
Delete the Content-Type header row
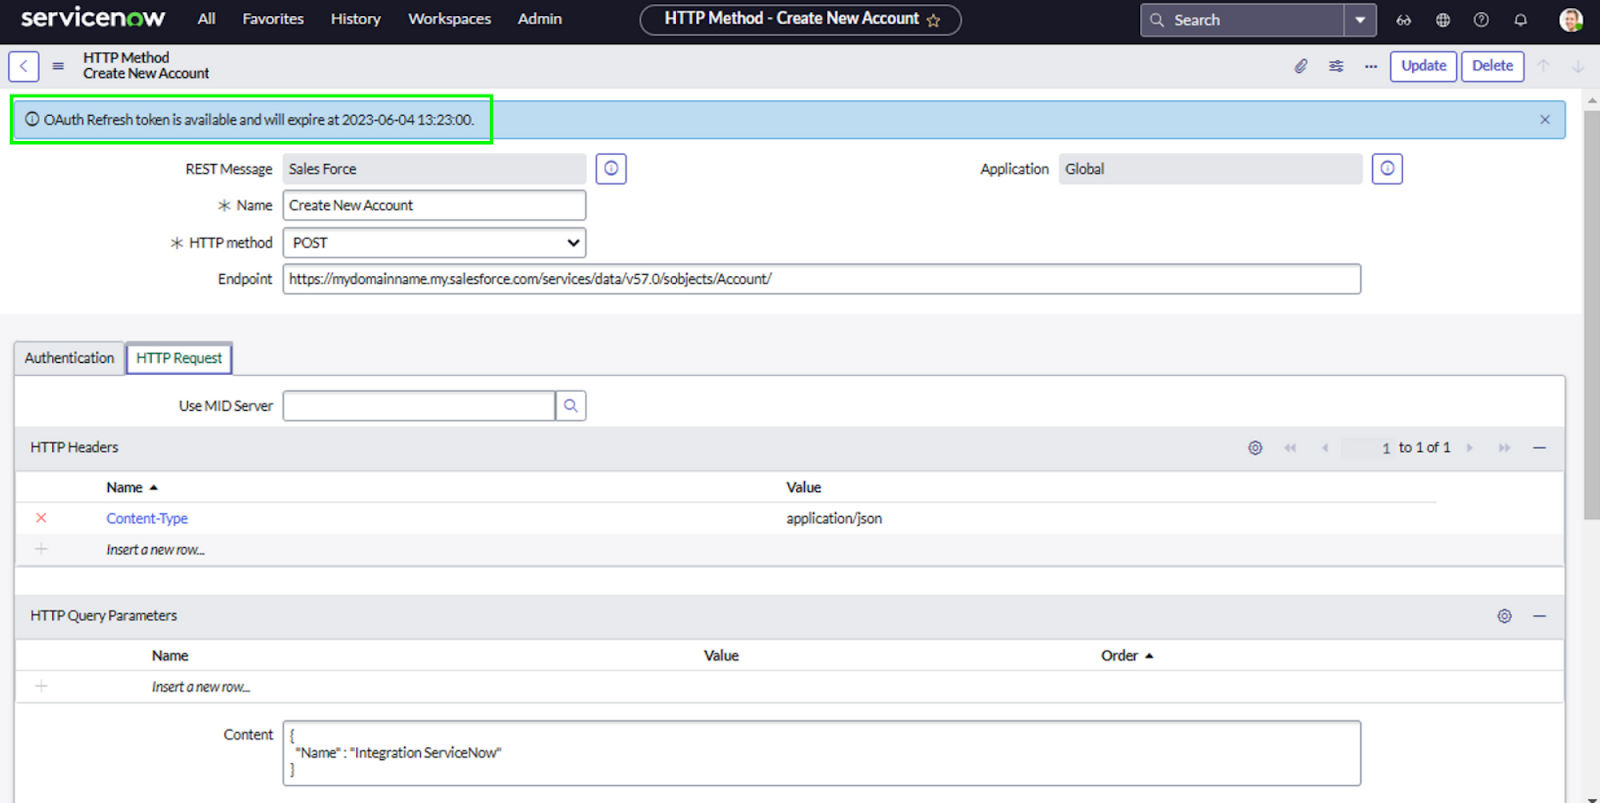coord(41,518)
